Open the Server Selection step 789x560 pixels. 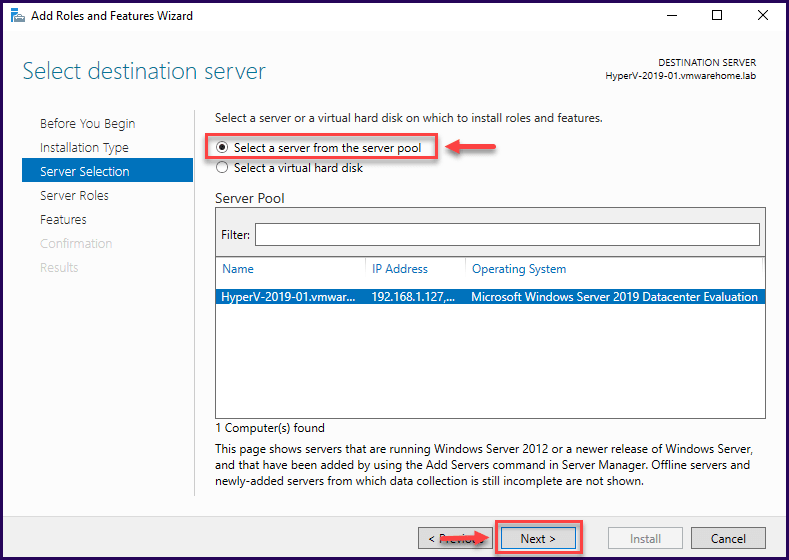(107, 170)
